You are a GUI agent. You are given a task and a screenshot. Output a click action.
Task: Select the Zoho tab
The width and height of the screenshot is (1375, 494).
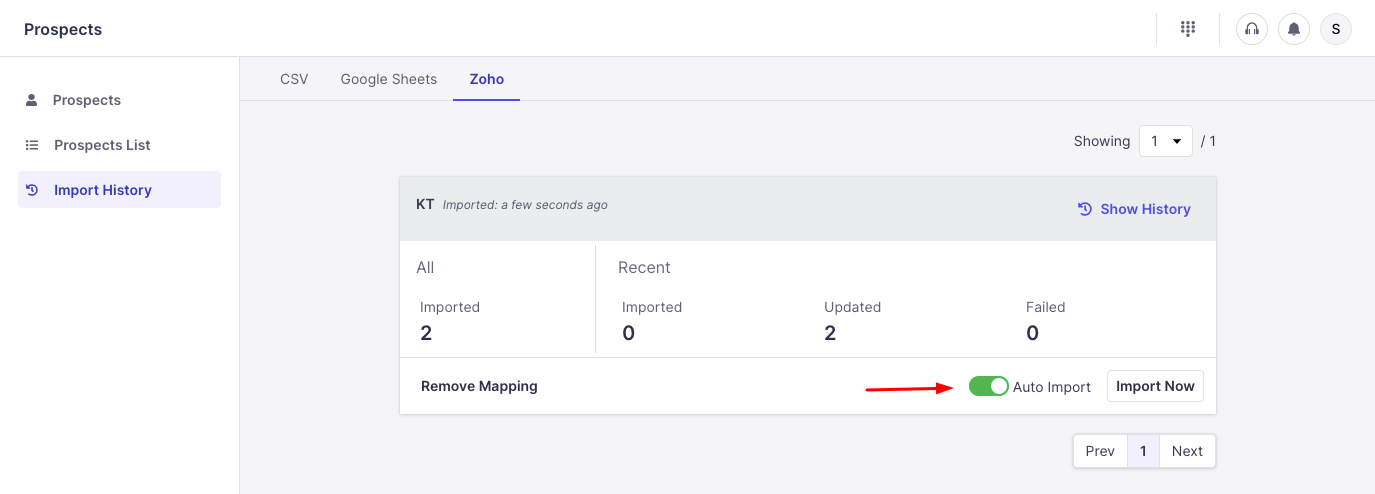click(487, 79)
